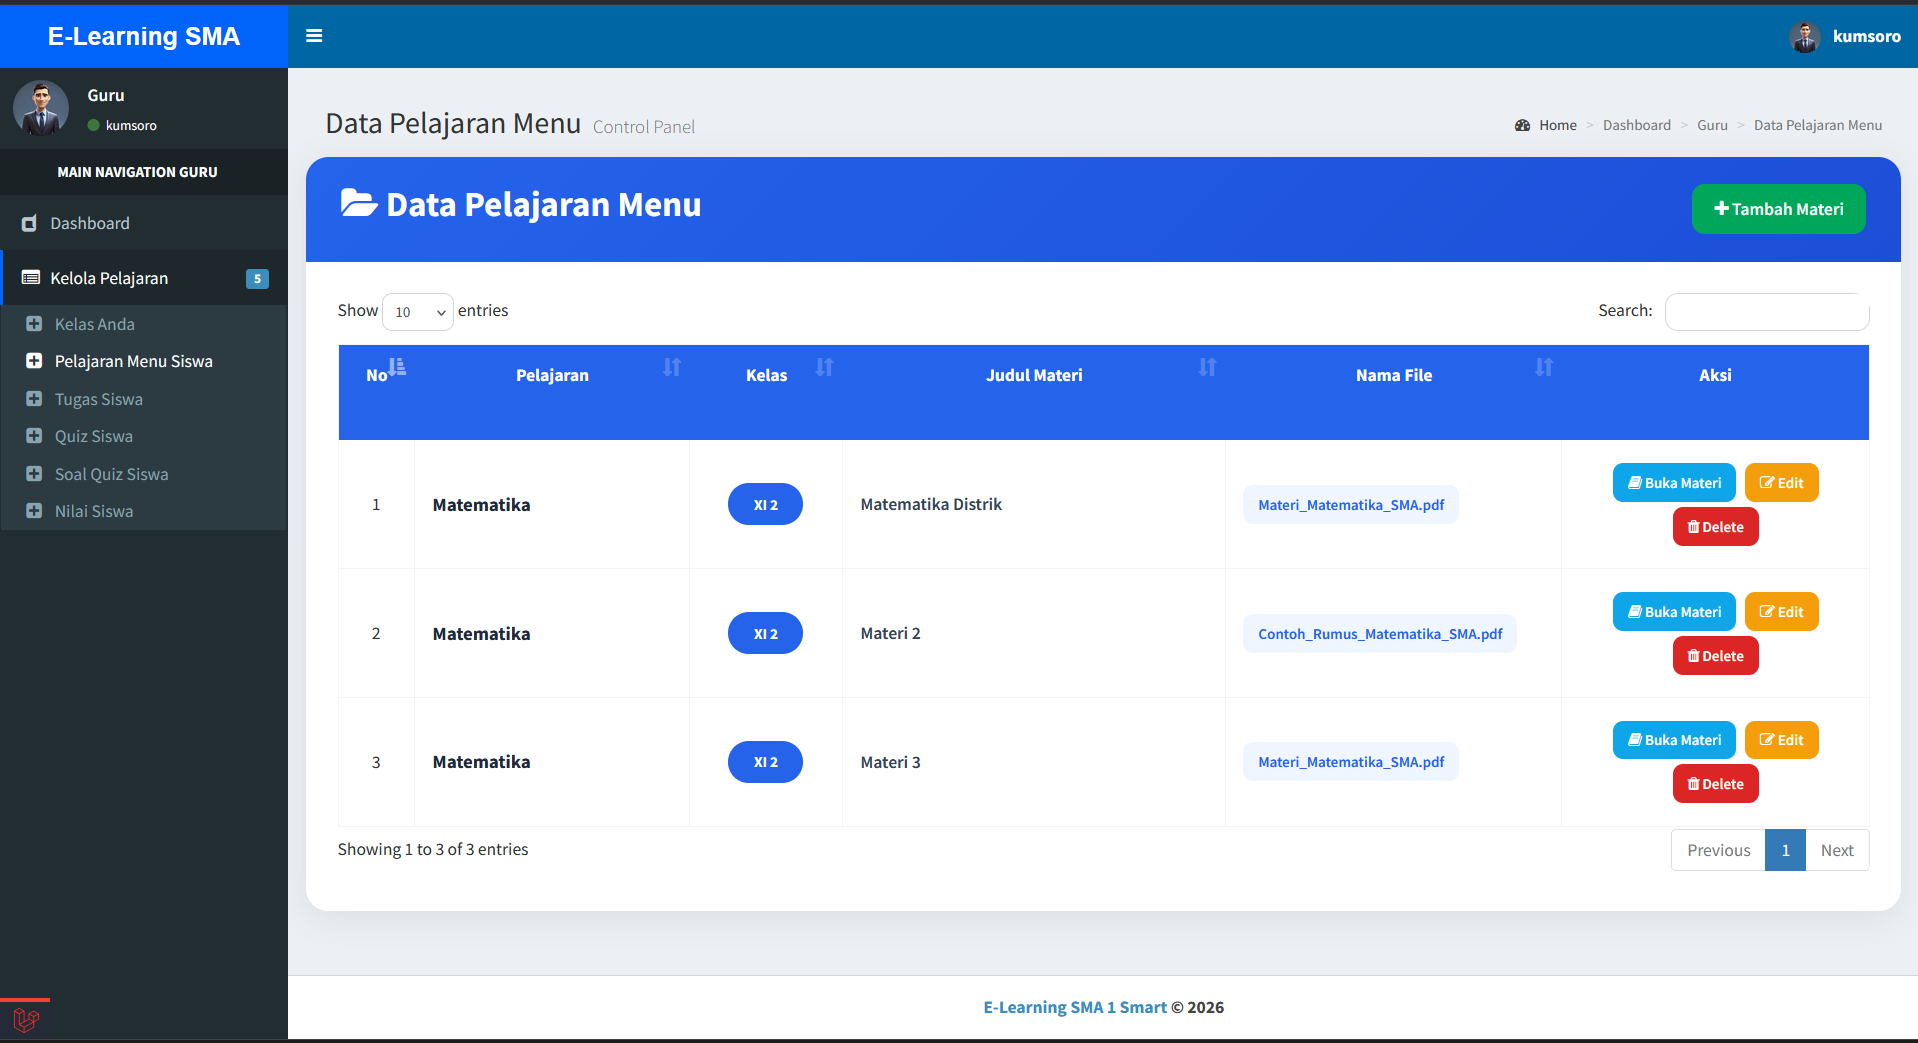Click the Dashboard breadcrumb link
1918x1043 pixels.
point(1636,125)
